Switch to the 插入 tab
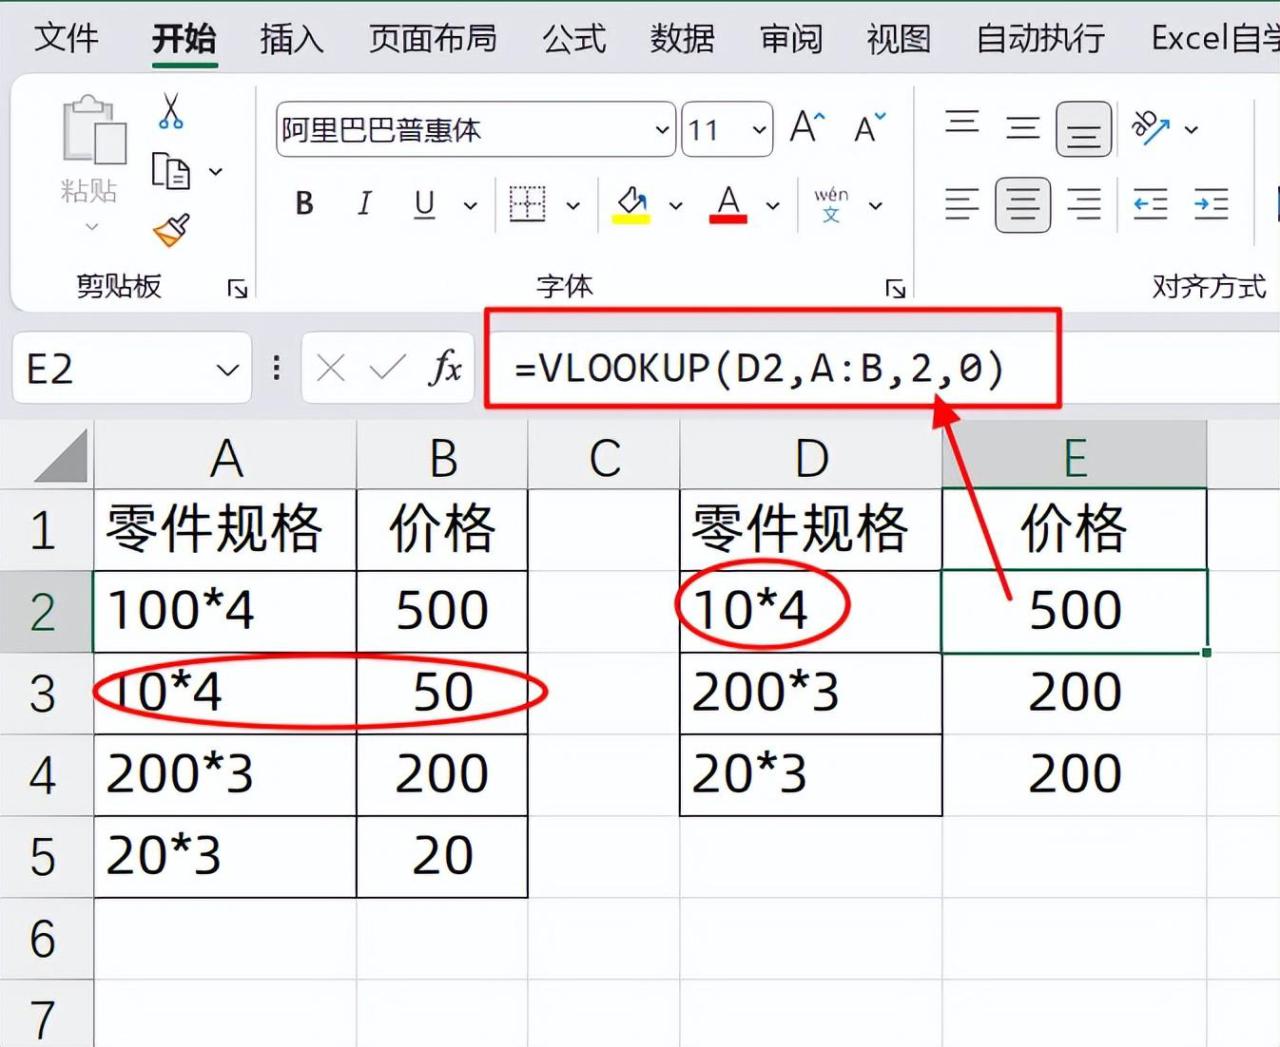The width and height of the screenshot is (1280, 1047). pos(292,38)
